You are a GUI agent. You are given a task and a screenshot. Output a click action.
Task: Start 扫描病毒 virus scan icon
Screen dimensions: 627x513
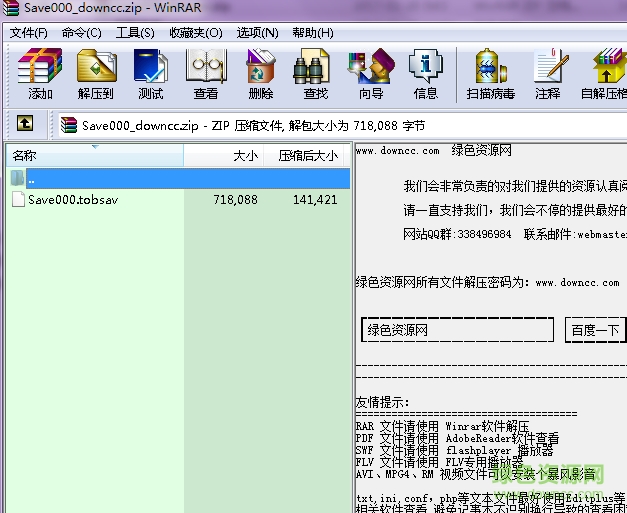[490, 74]
